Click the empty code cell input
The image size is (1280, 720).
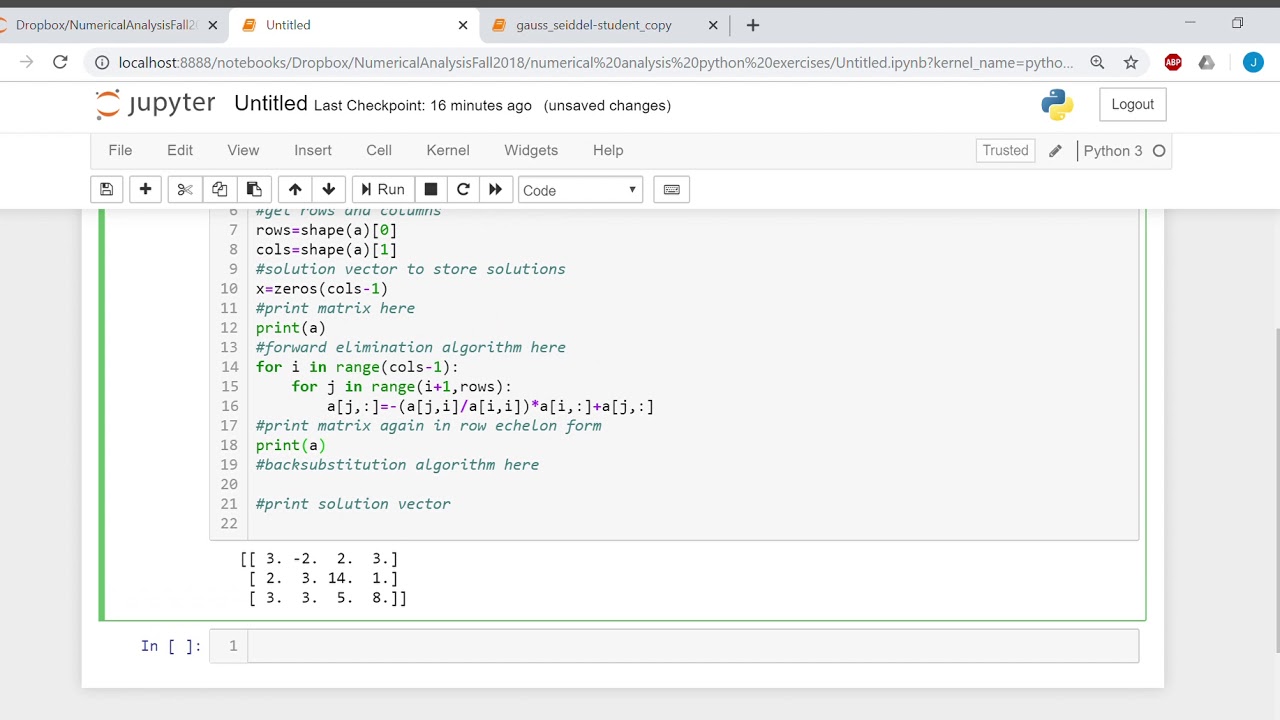(x=693, y=646)
